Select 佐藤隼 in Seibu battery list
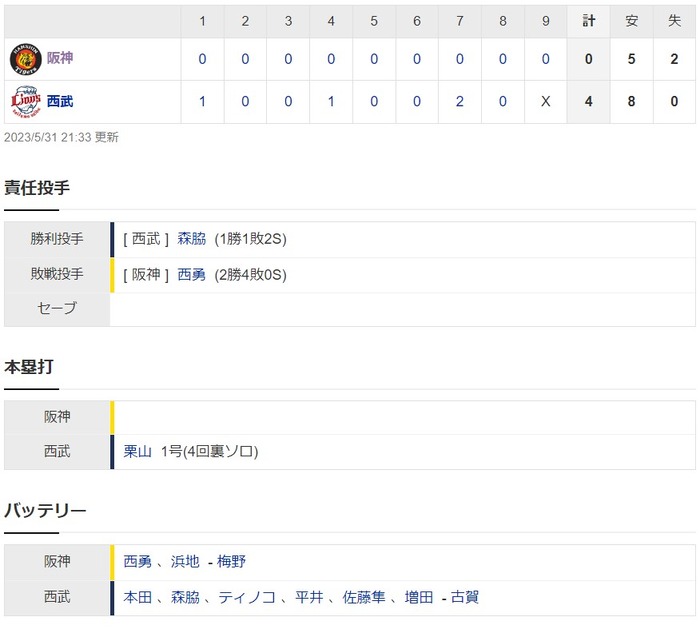The image size is (700, 629). pyautogui.click(x=364, y=597)
